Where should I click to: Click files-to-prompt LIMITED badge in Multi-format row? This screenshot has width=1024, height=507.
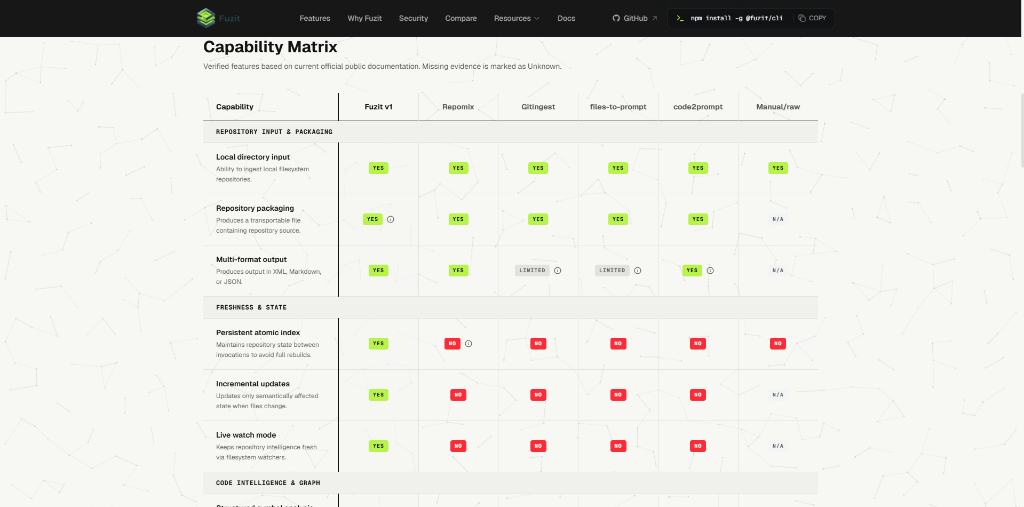[x=612, y=270]
